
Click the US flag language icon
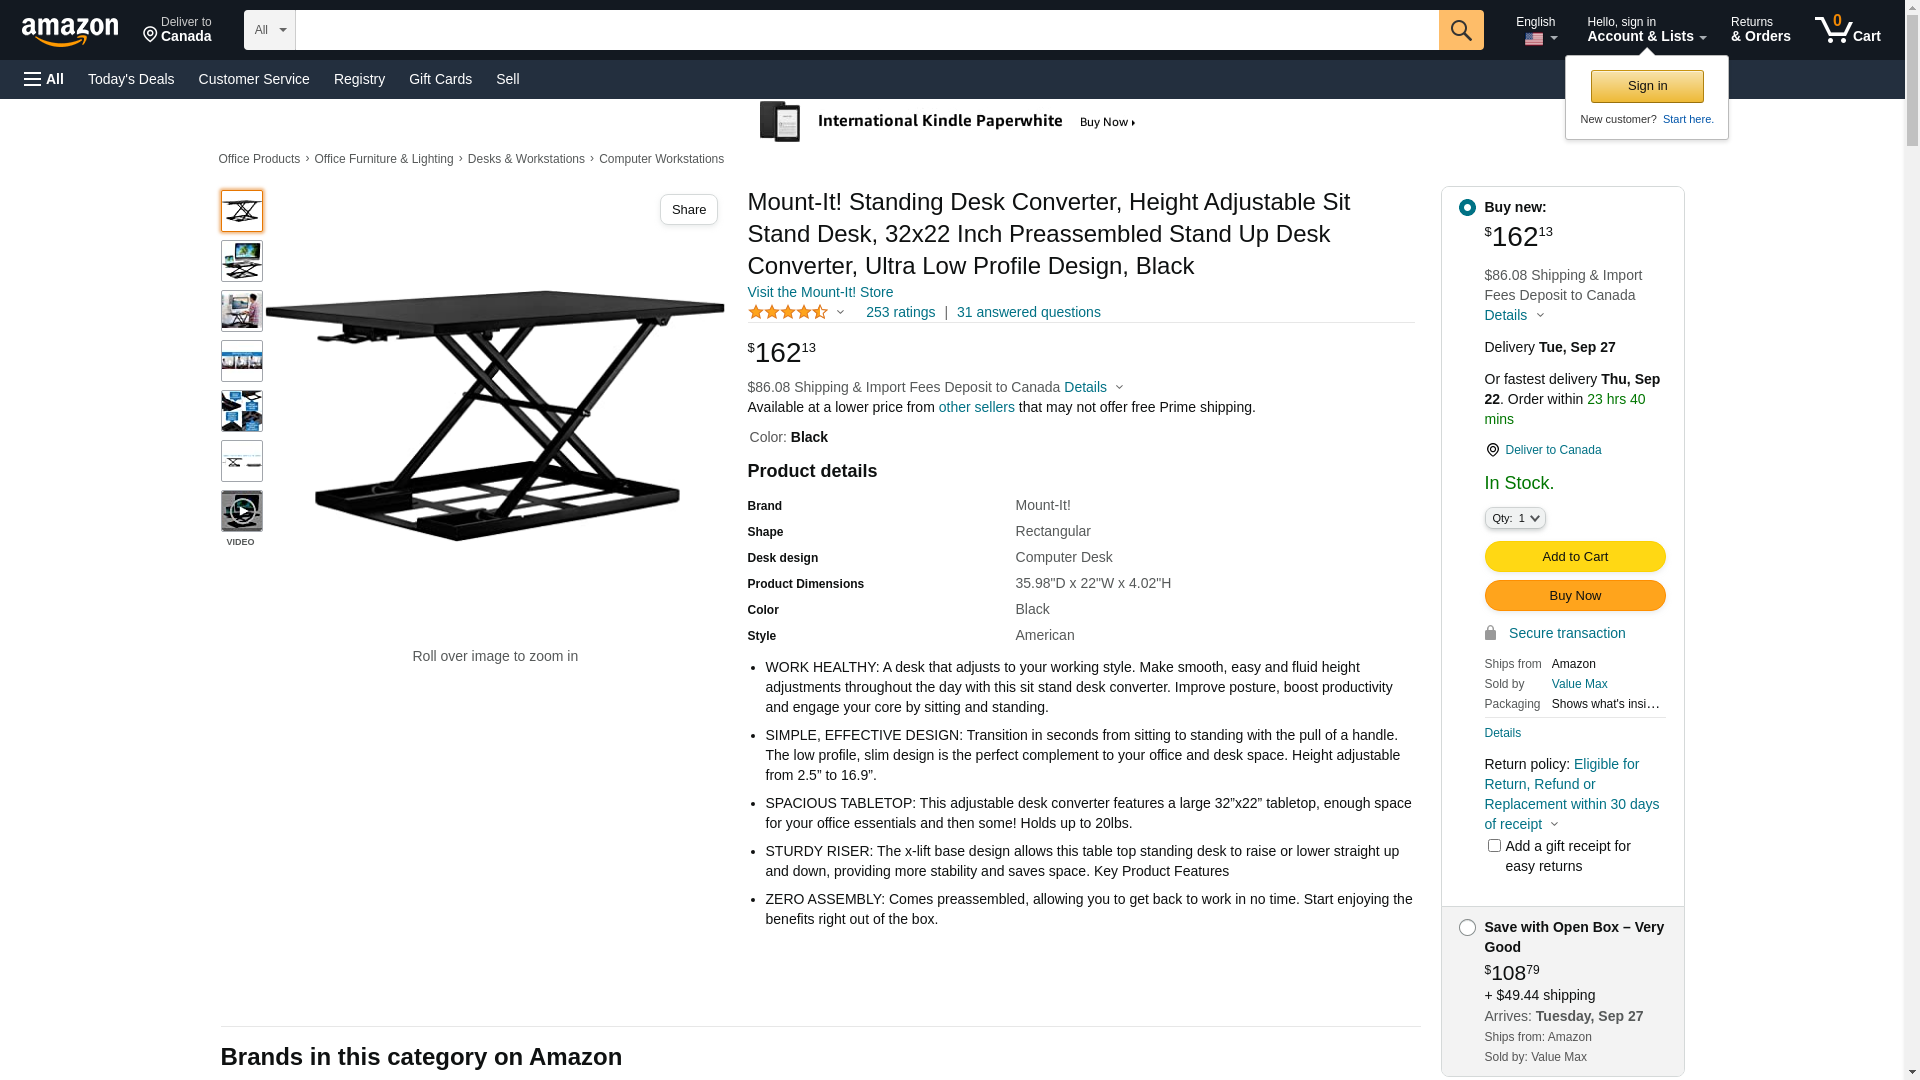click(x=1534, y=39)
